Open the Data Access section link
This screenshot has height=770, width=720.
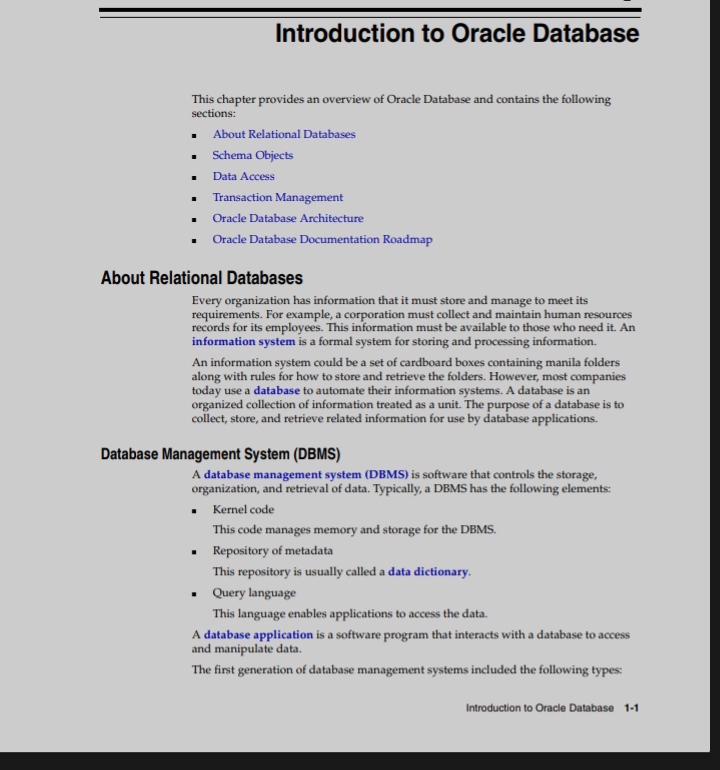click(244, 176)
